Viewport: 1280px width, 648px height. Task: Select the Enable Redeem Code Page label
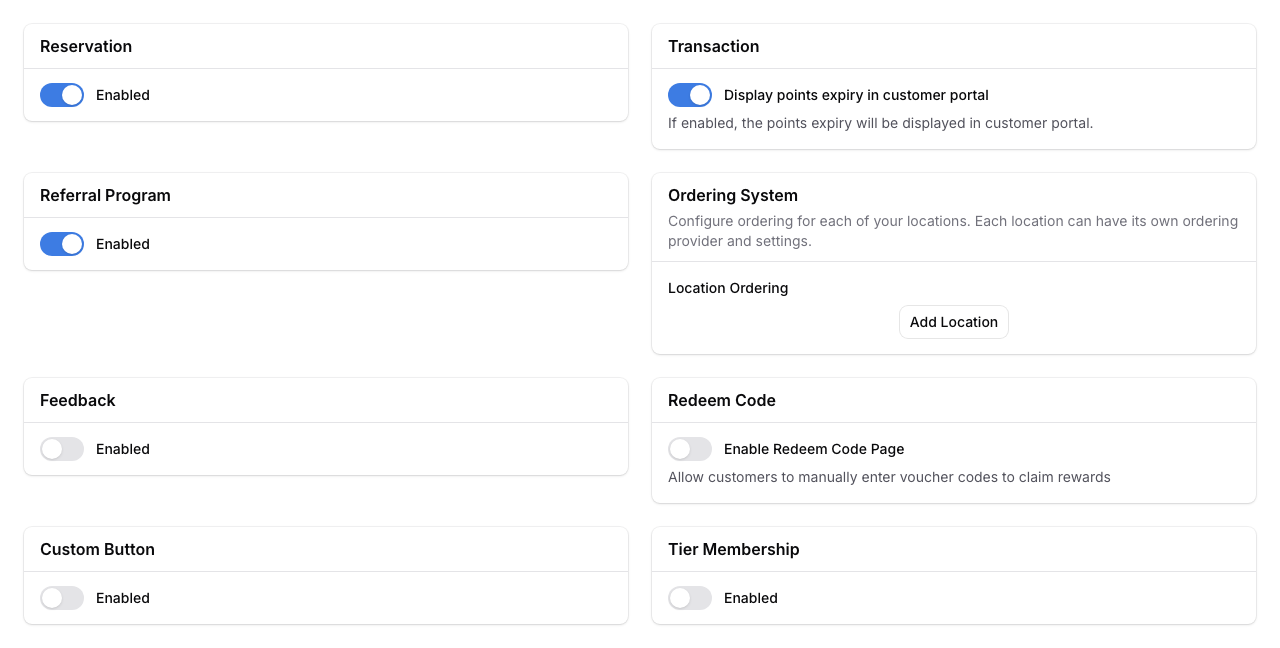point(813,449)
